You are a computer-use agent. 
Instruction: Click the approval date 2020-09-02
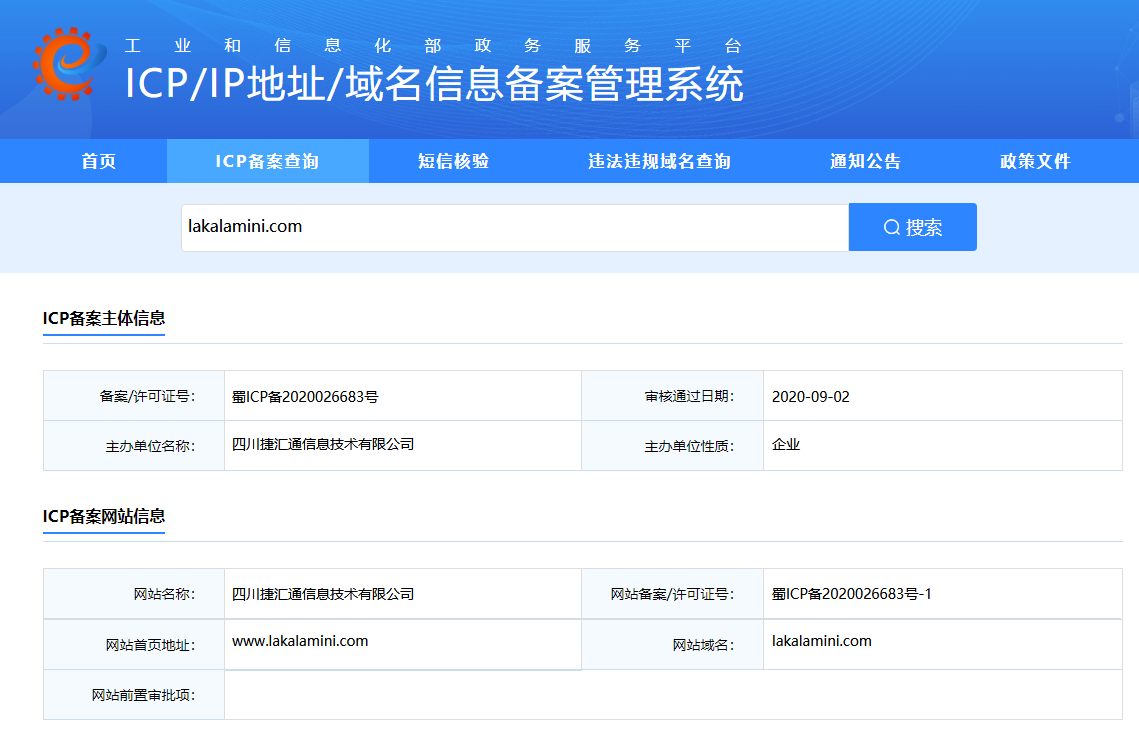click(x=810, y=396)
